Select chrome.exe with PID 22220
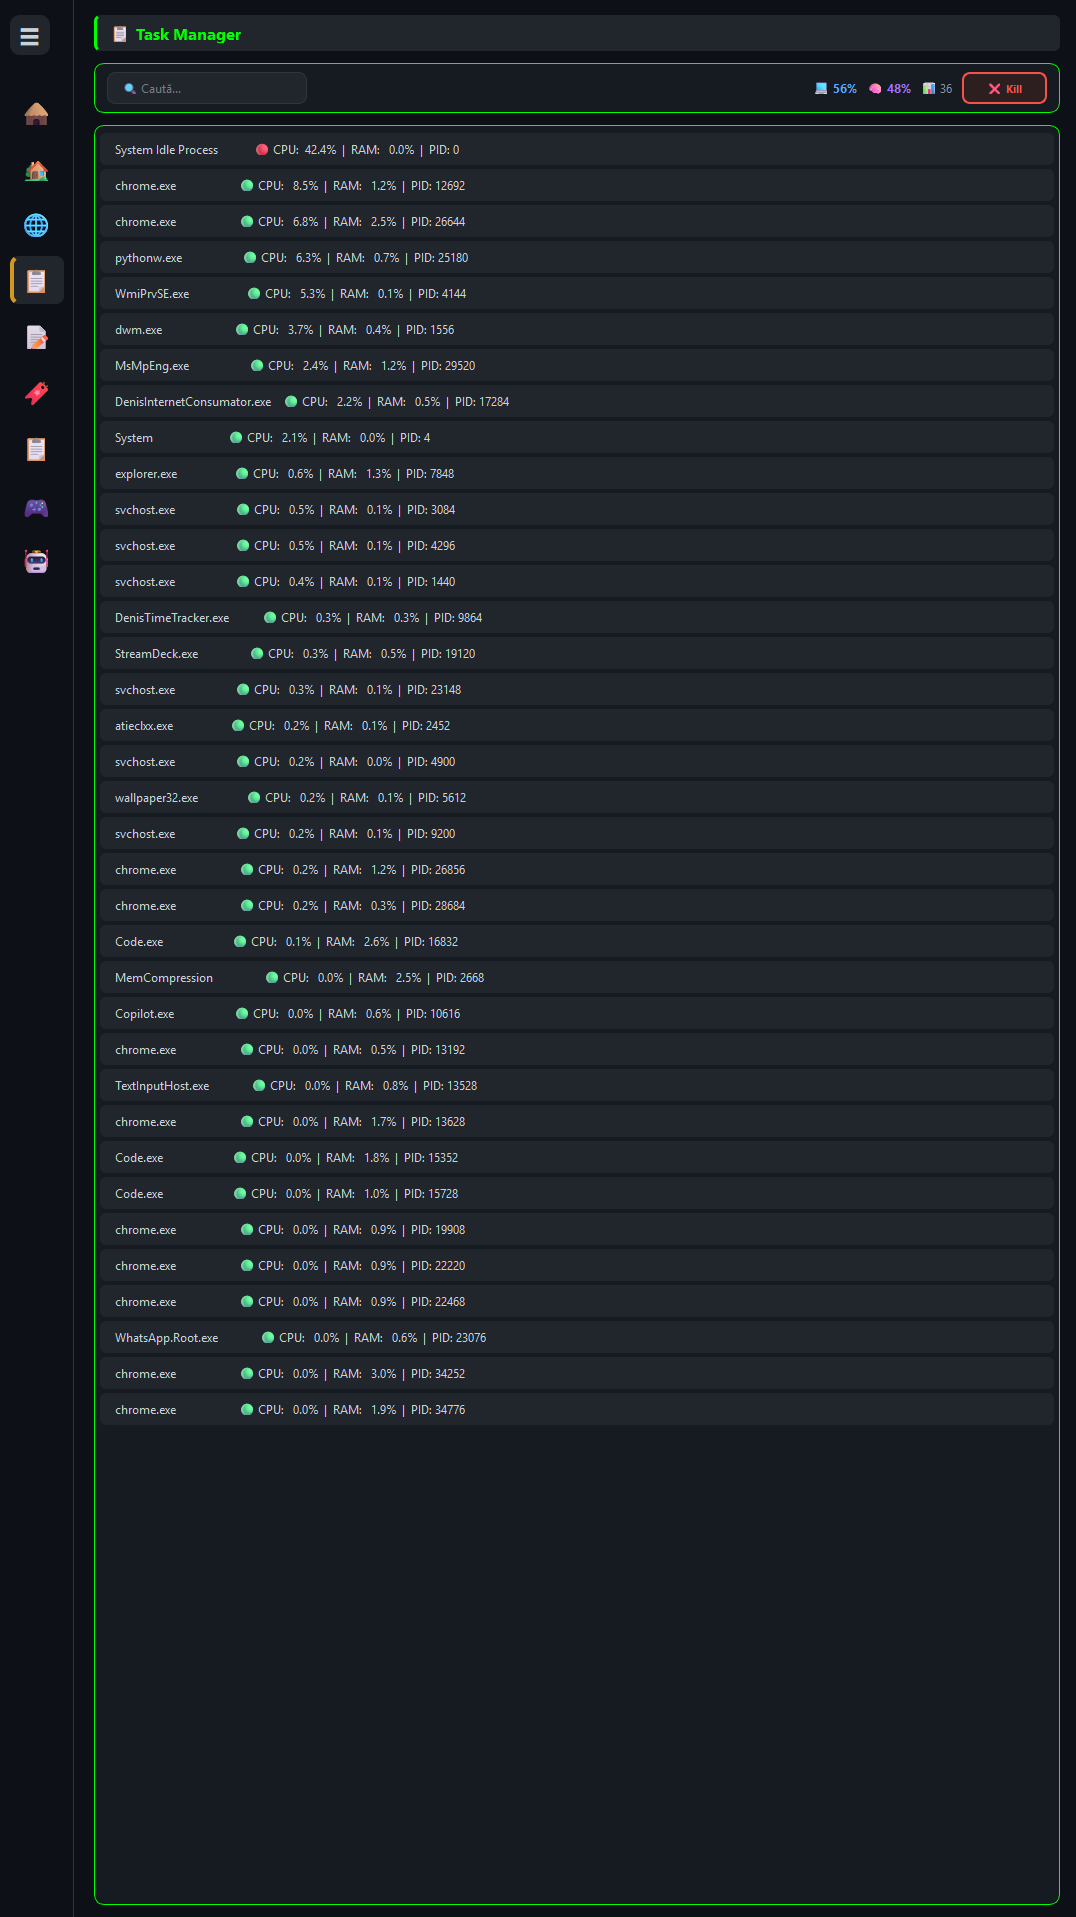The height and width of the screenshot is (1917, 1076). click(577, 1266)
